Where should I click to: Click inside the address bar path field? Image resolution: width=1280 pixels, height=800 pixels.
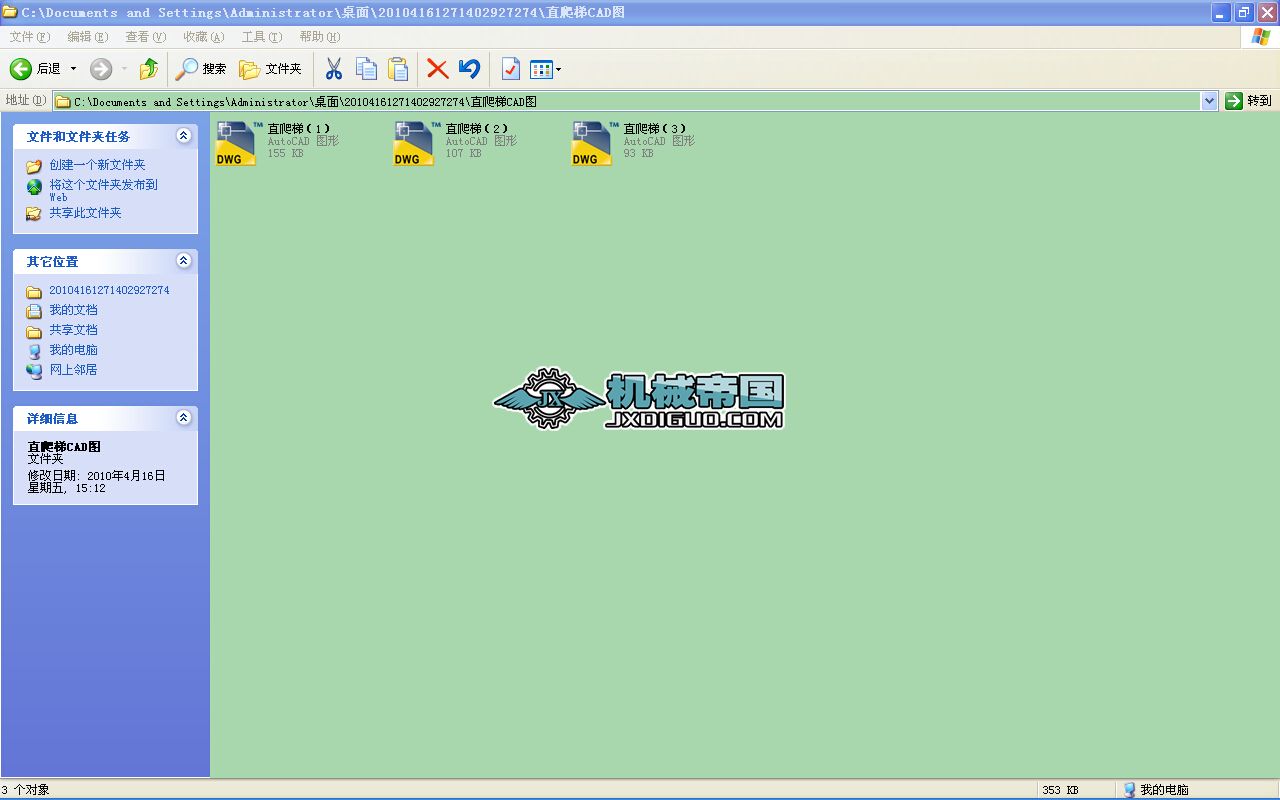pos(600,100)
